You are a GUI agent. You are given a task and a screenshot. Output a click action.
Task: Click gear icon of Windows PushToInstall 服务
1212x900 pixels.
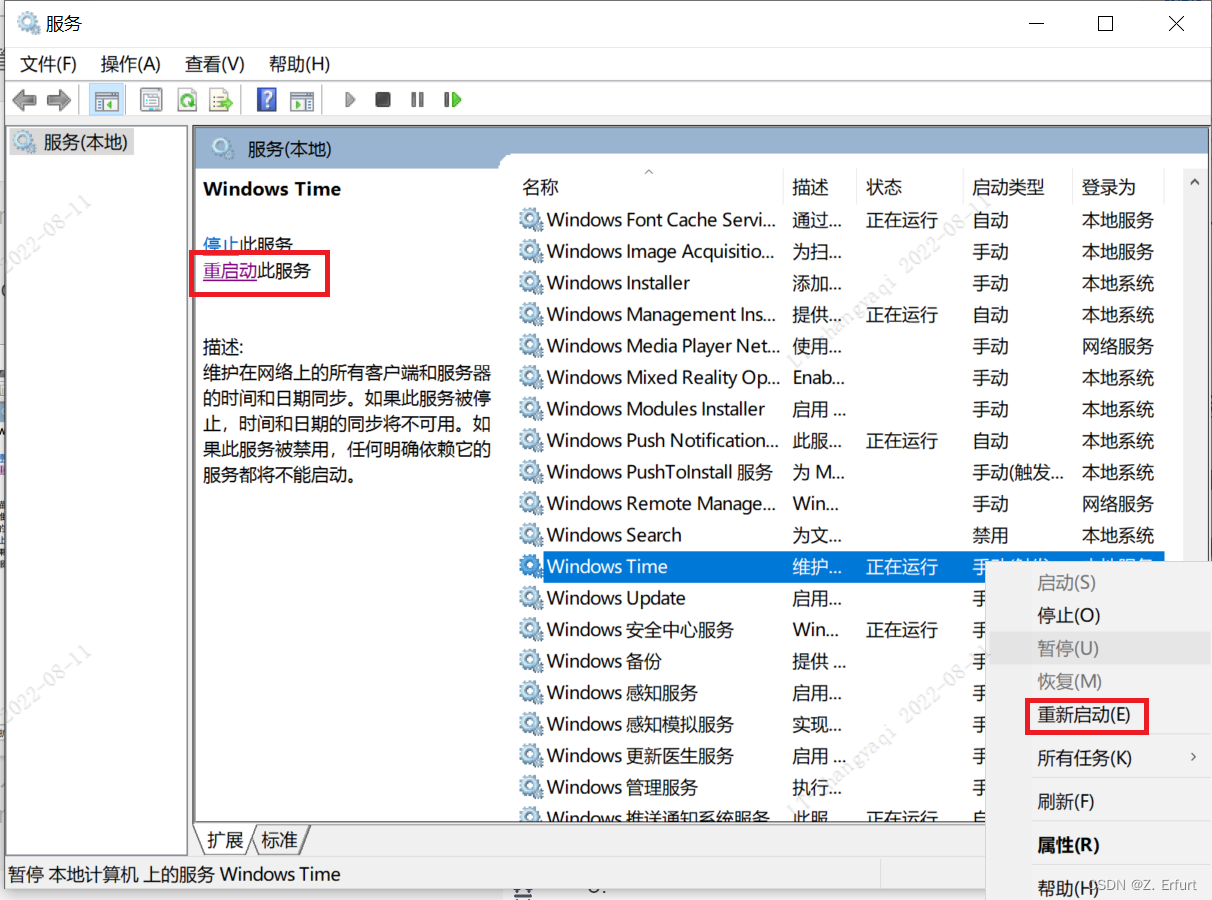point(531,472)
